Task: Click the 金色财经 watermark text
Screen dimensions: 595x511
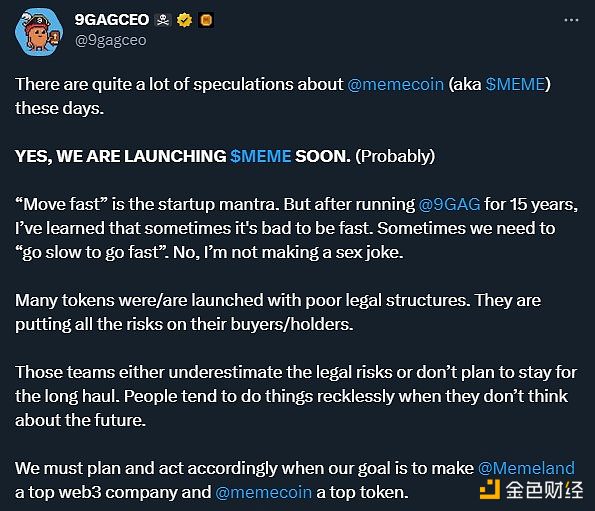Action: 544,490
